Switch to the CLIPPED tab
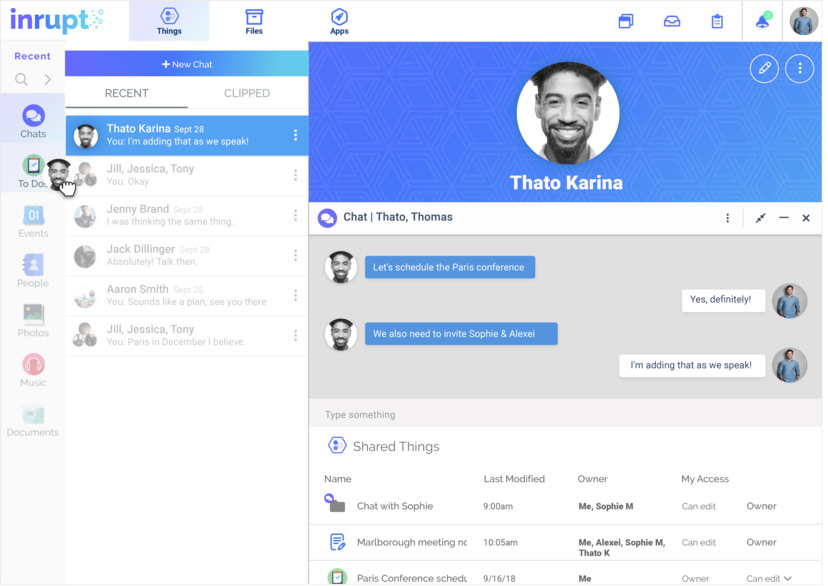The image size is (828, 586). coord(247,93)
